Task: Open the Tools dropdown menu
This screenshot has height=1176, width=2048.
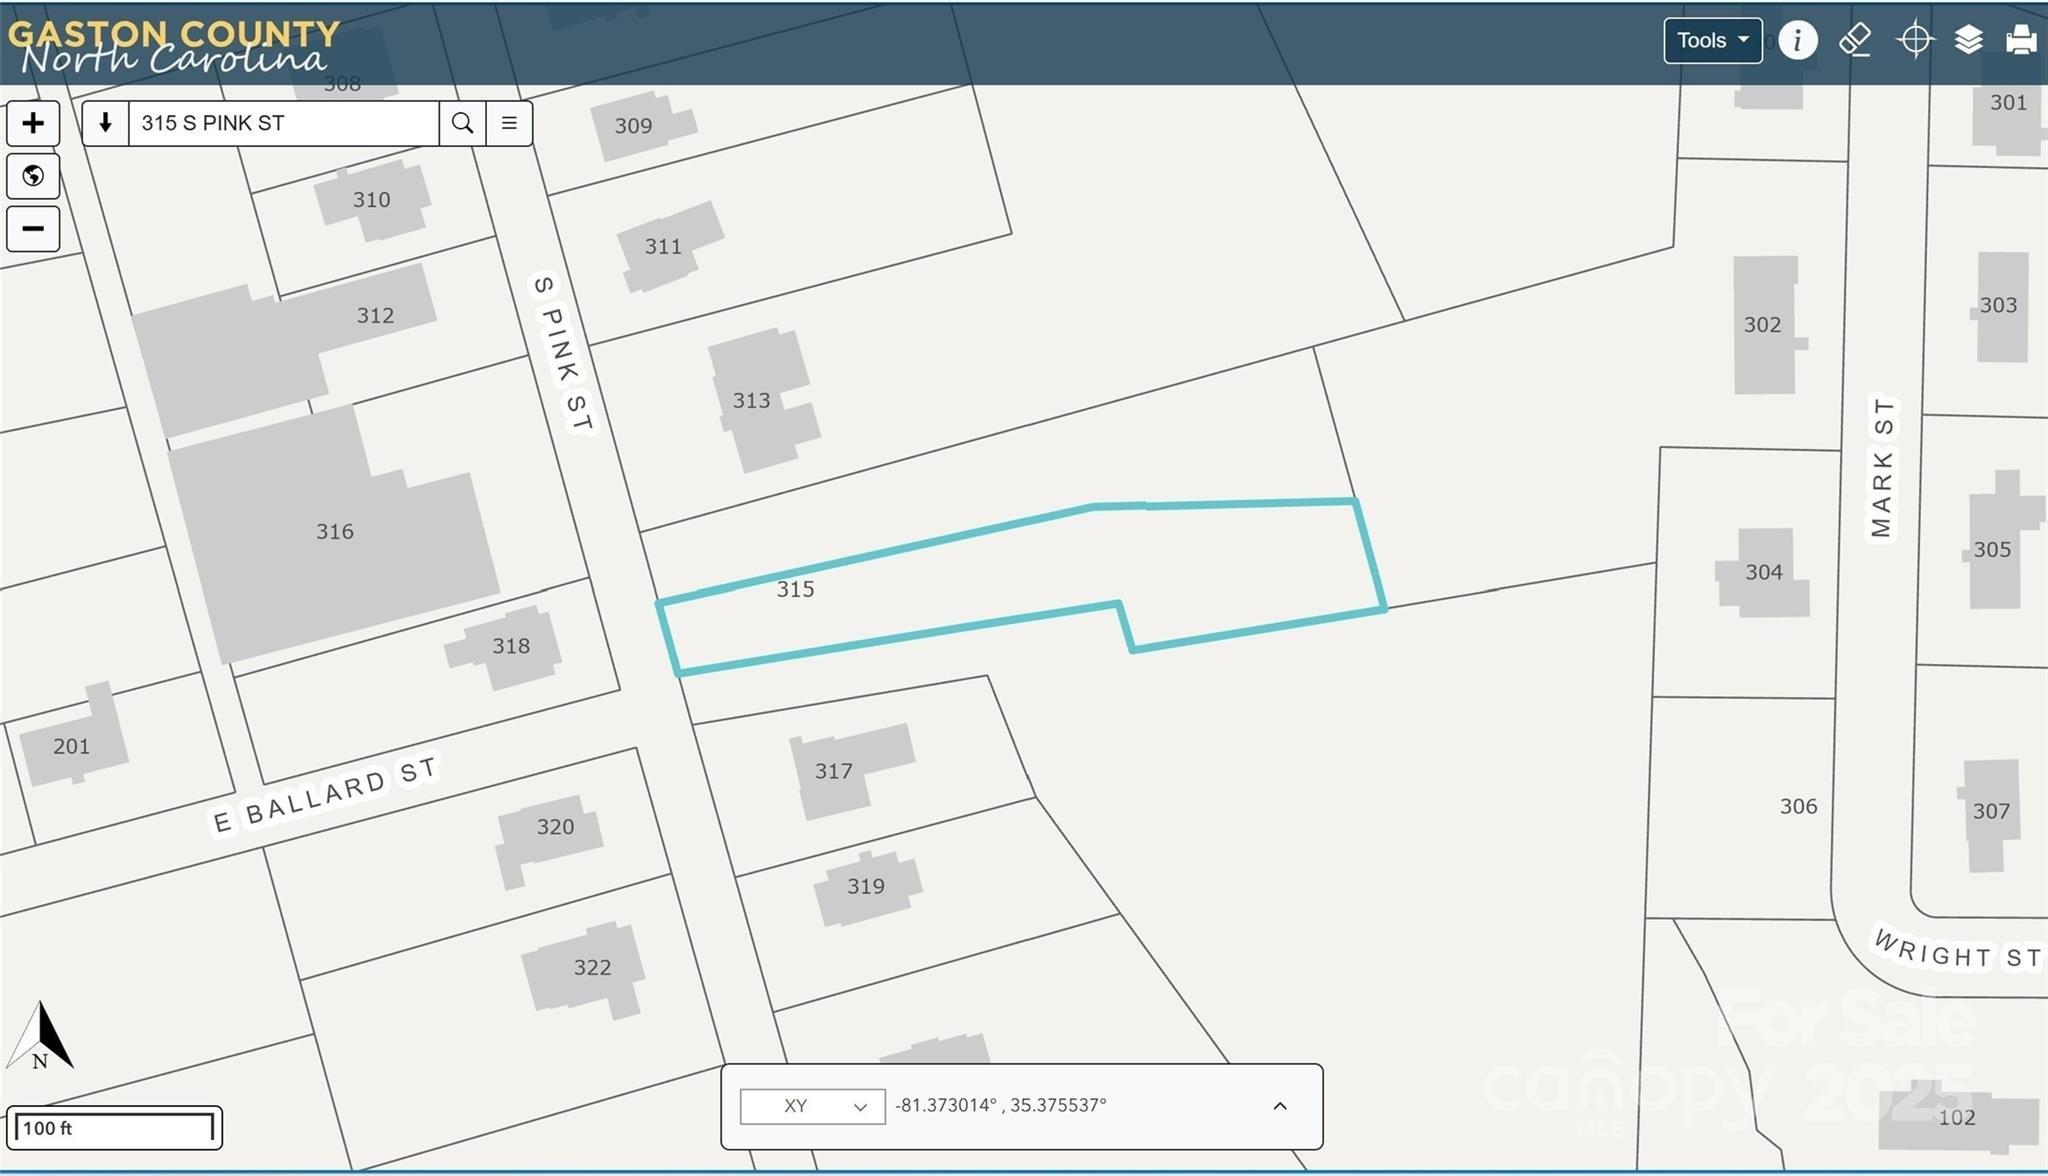Action: coord(1713,41)
